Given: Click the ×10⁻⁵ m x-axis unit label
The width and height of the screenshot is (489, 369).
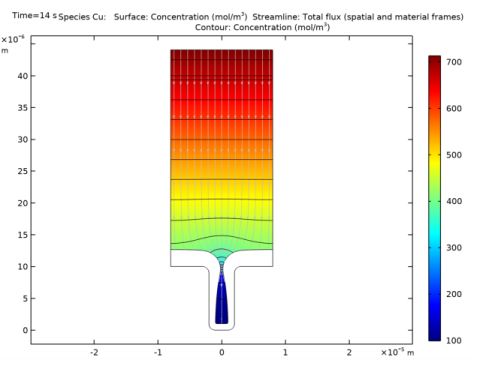Looking at the screenshot, I should [x=397, y=352].
